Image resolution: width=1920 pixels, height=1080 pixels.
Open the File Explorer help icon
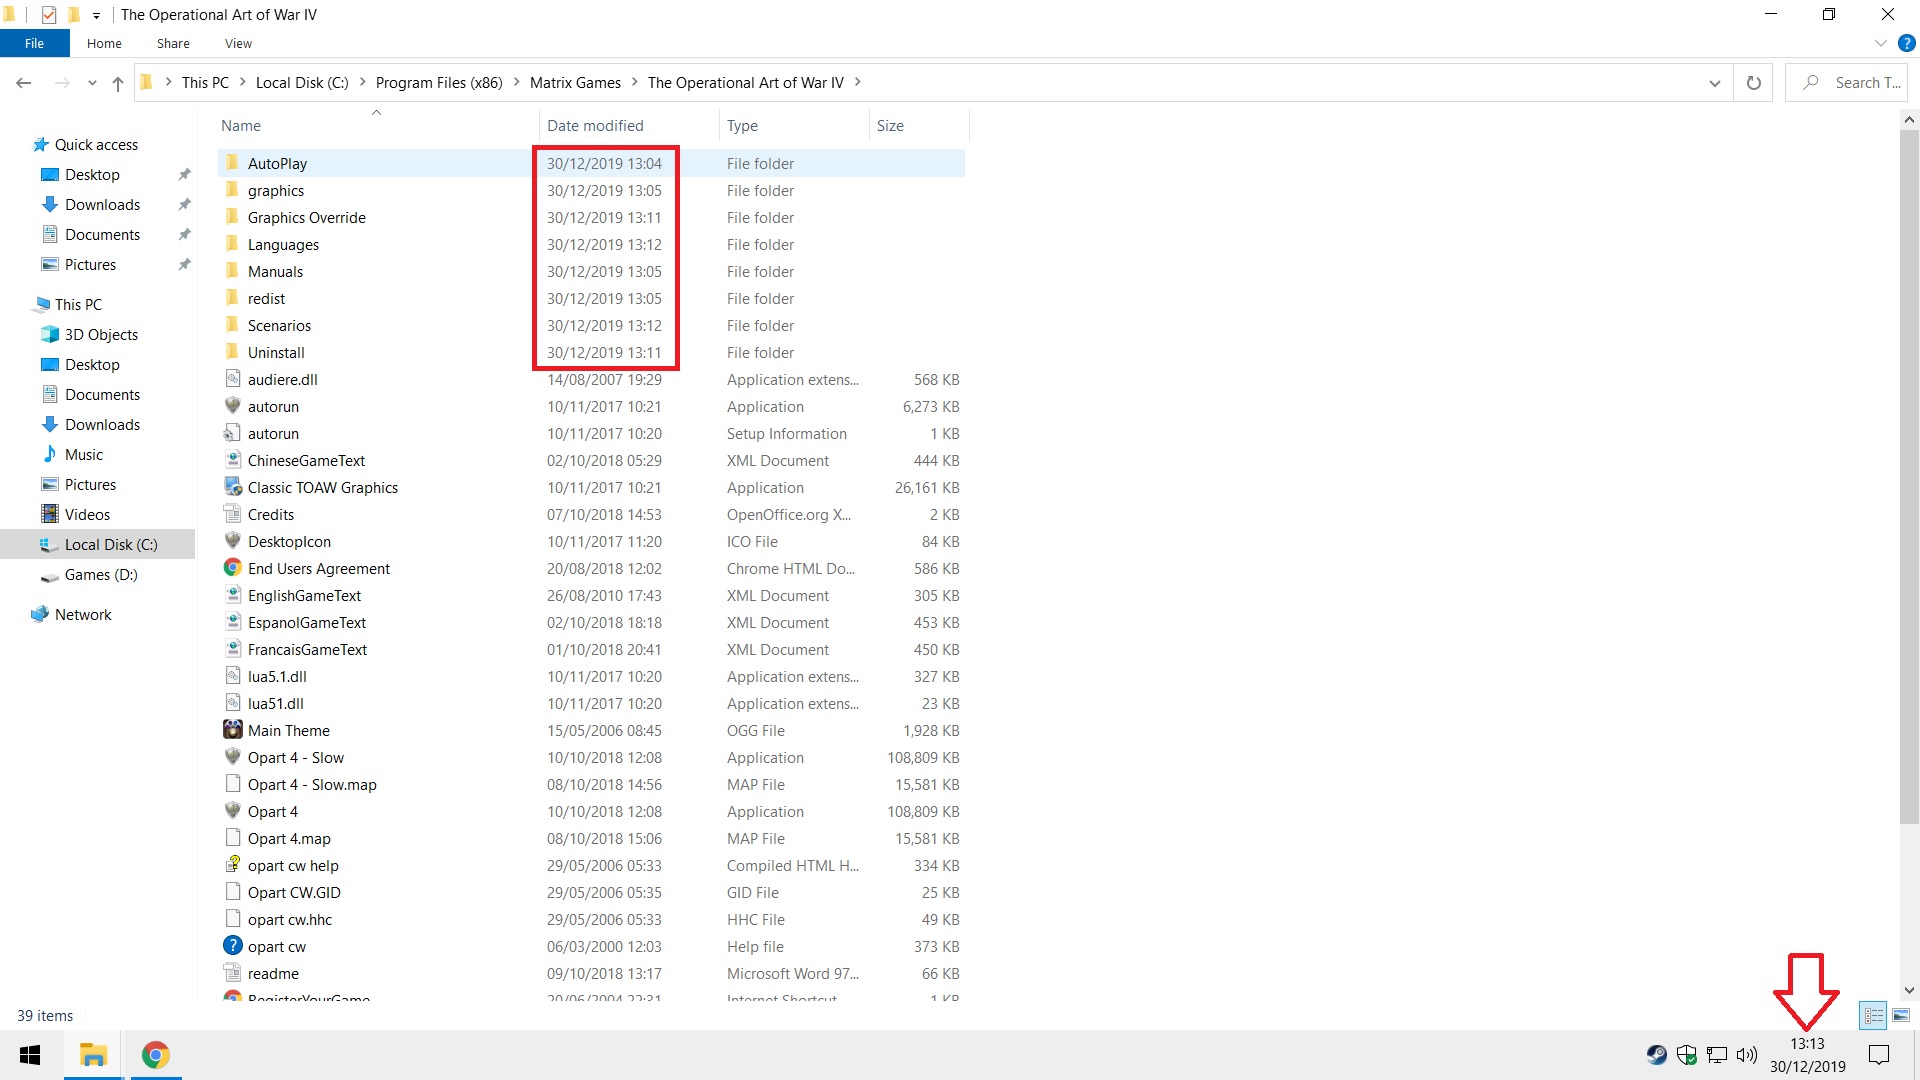(x=1906, y=43)
